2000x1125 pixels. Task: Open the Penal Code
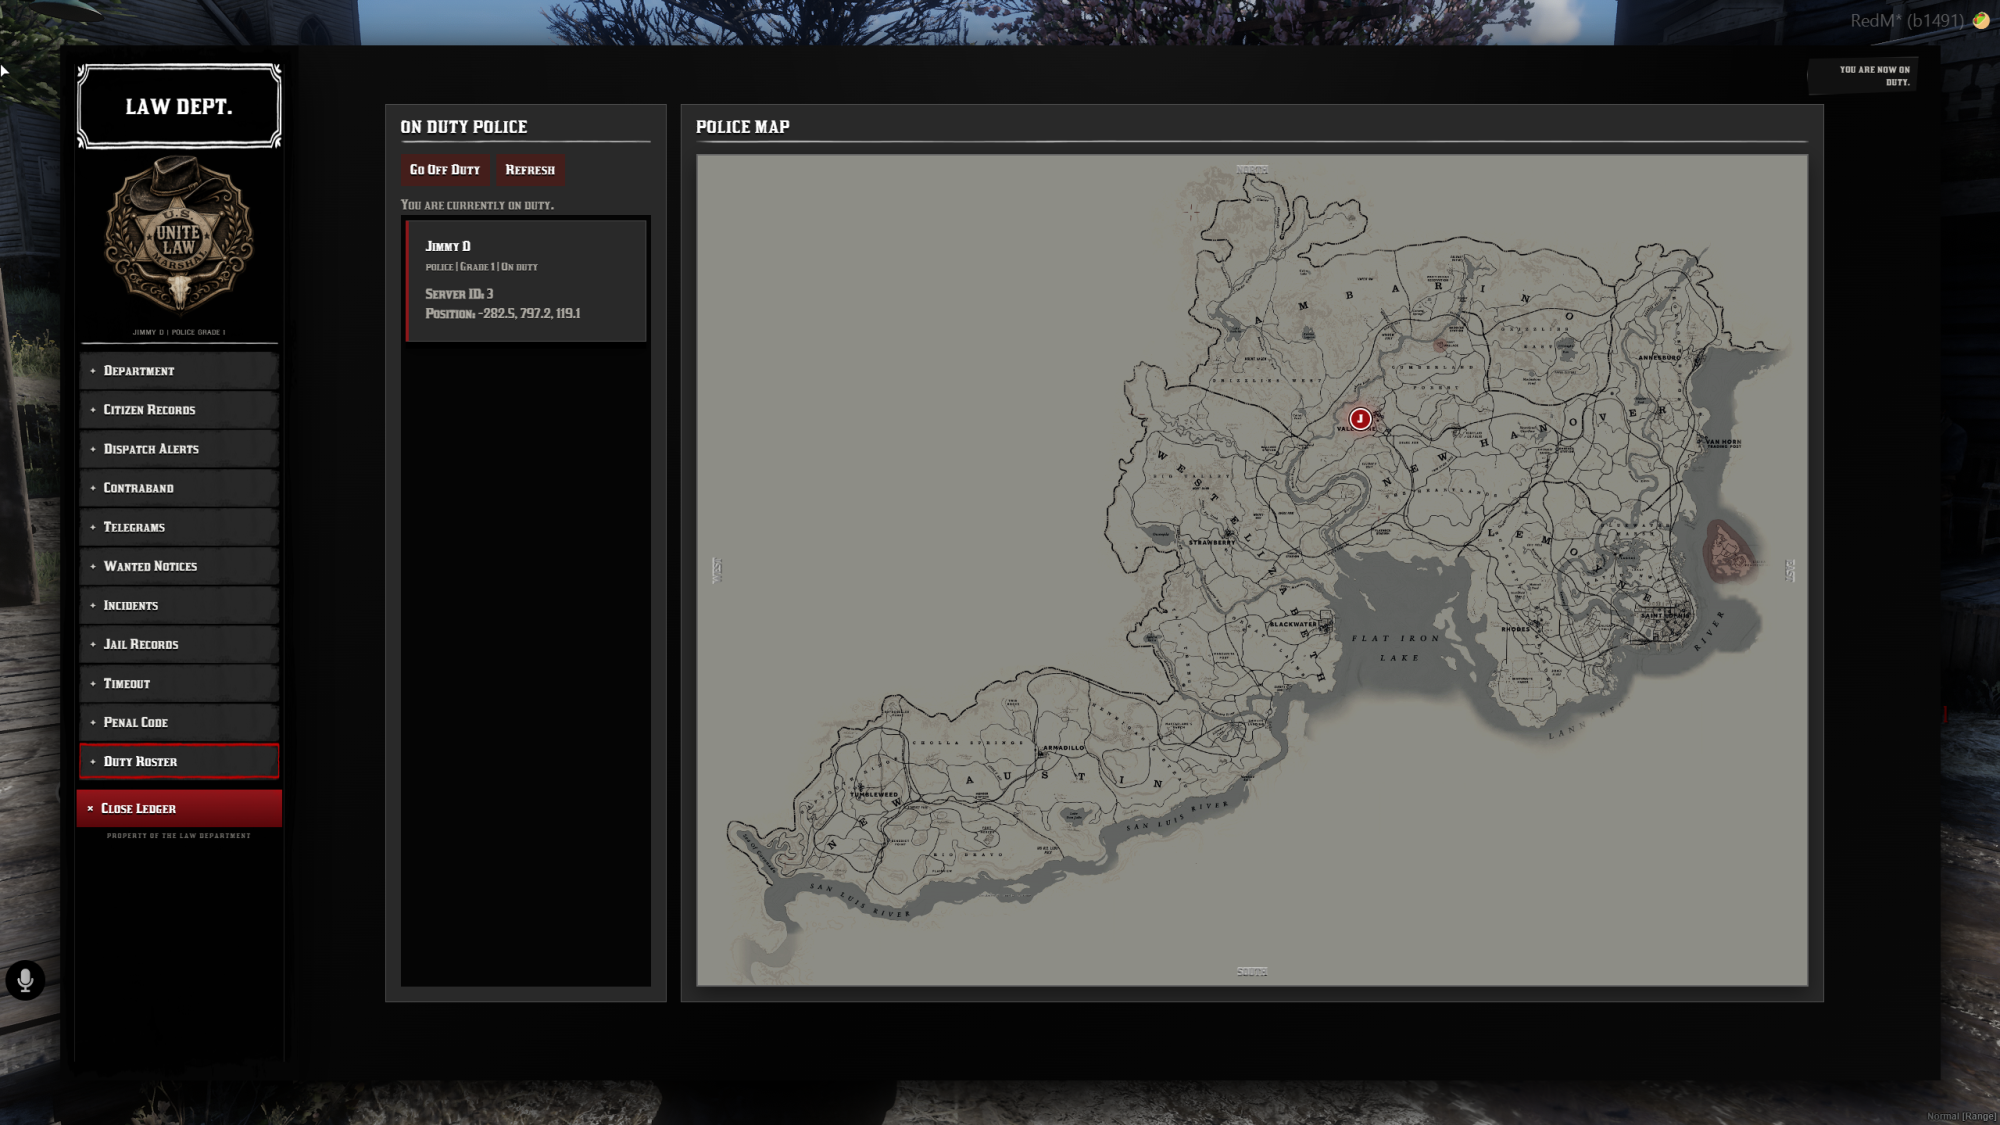click(x=179, y=722)
